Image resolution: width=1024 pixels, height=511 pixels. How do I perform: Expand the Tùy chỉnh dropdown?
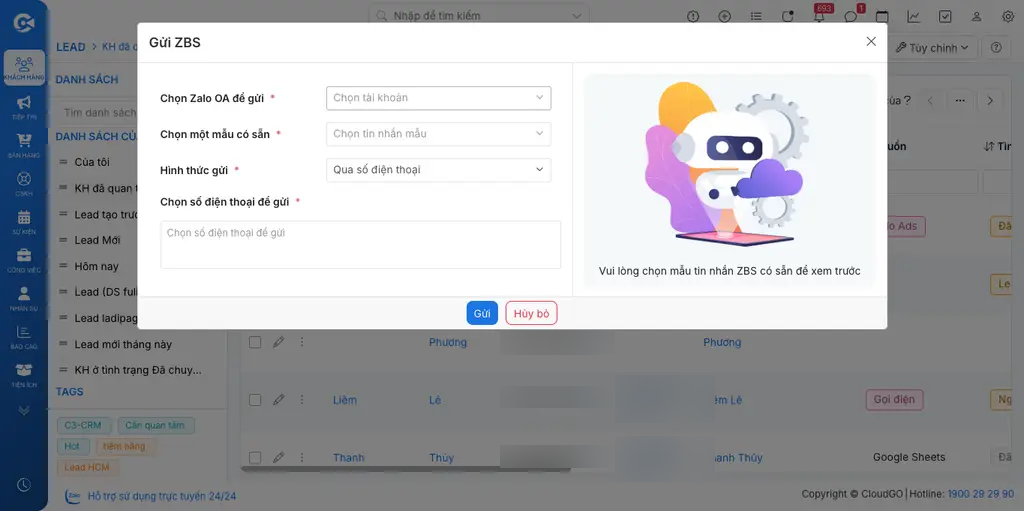click(x=934, y=48)
